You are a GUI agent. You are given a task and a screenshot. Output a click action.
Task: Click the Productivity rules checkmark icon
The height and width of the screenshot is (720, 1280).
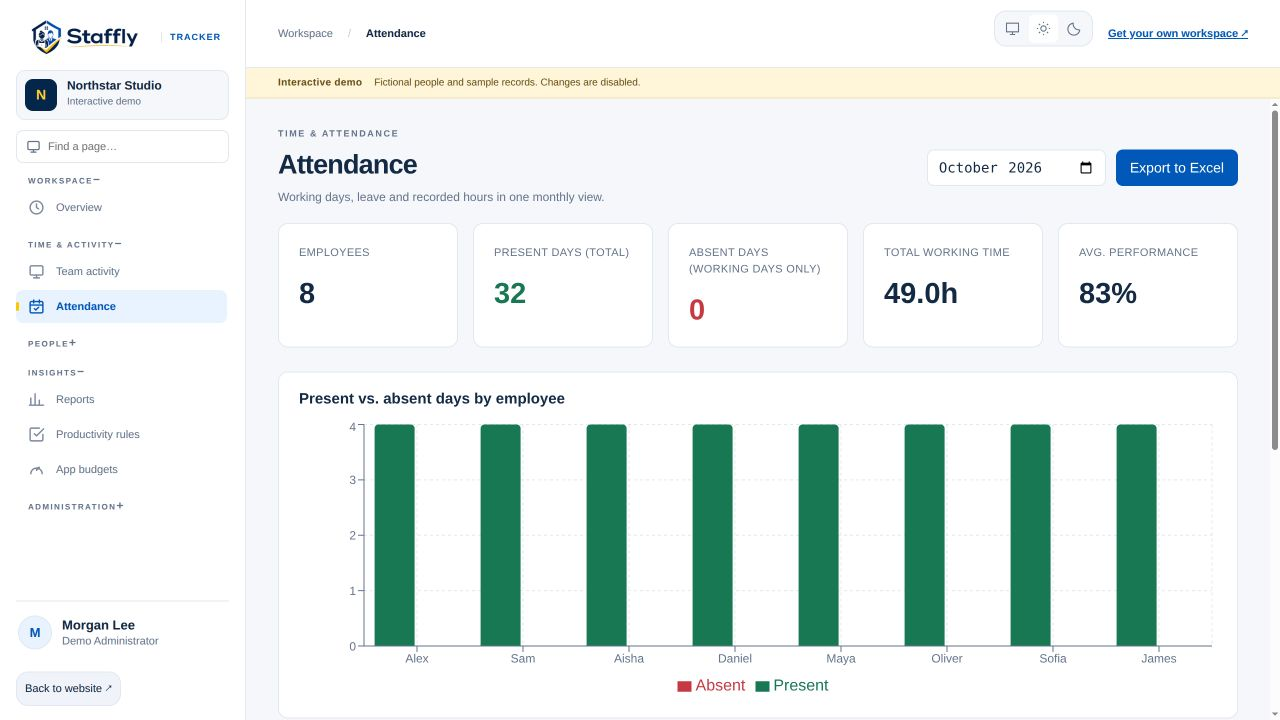tap(36, 434)
